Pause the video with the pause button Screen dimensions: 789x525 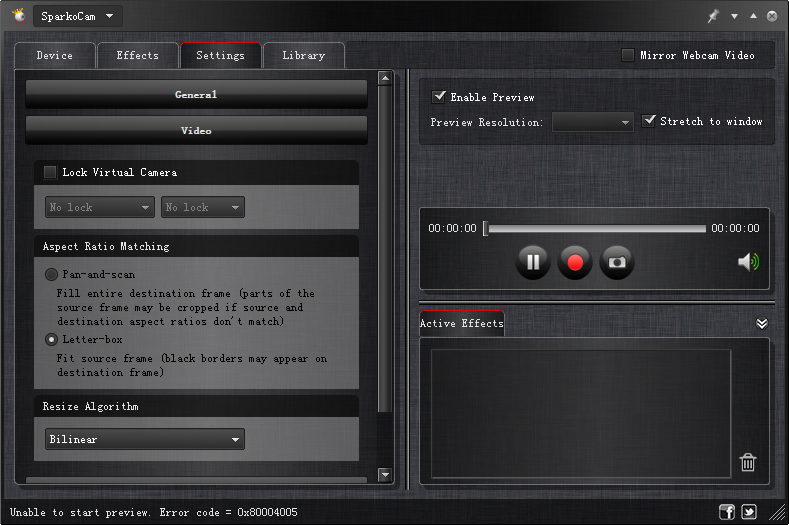[533, 262]
